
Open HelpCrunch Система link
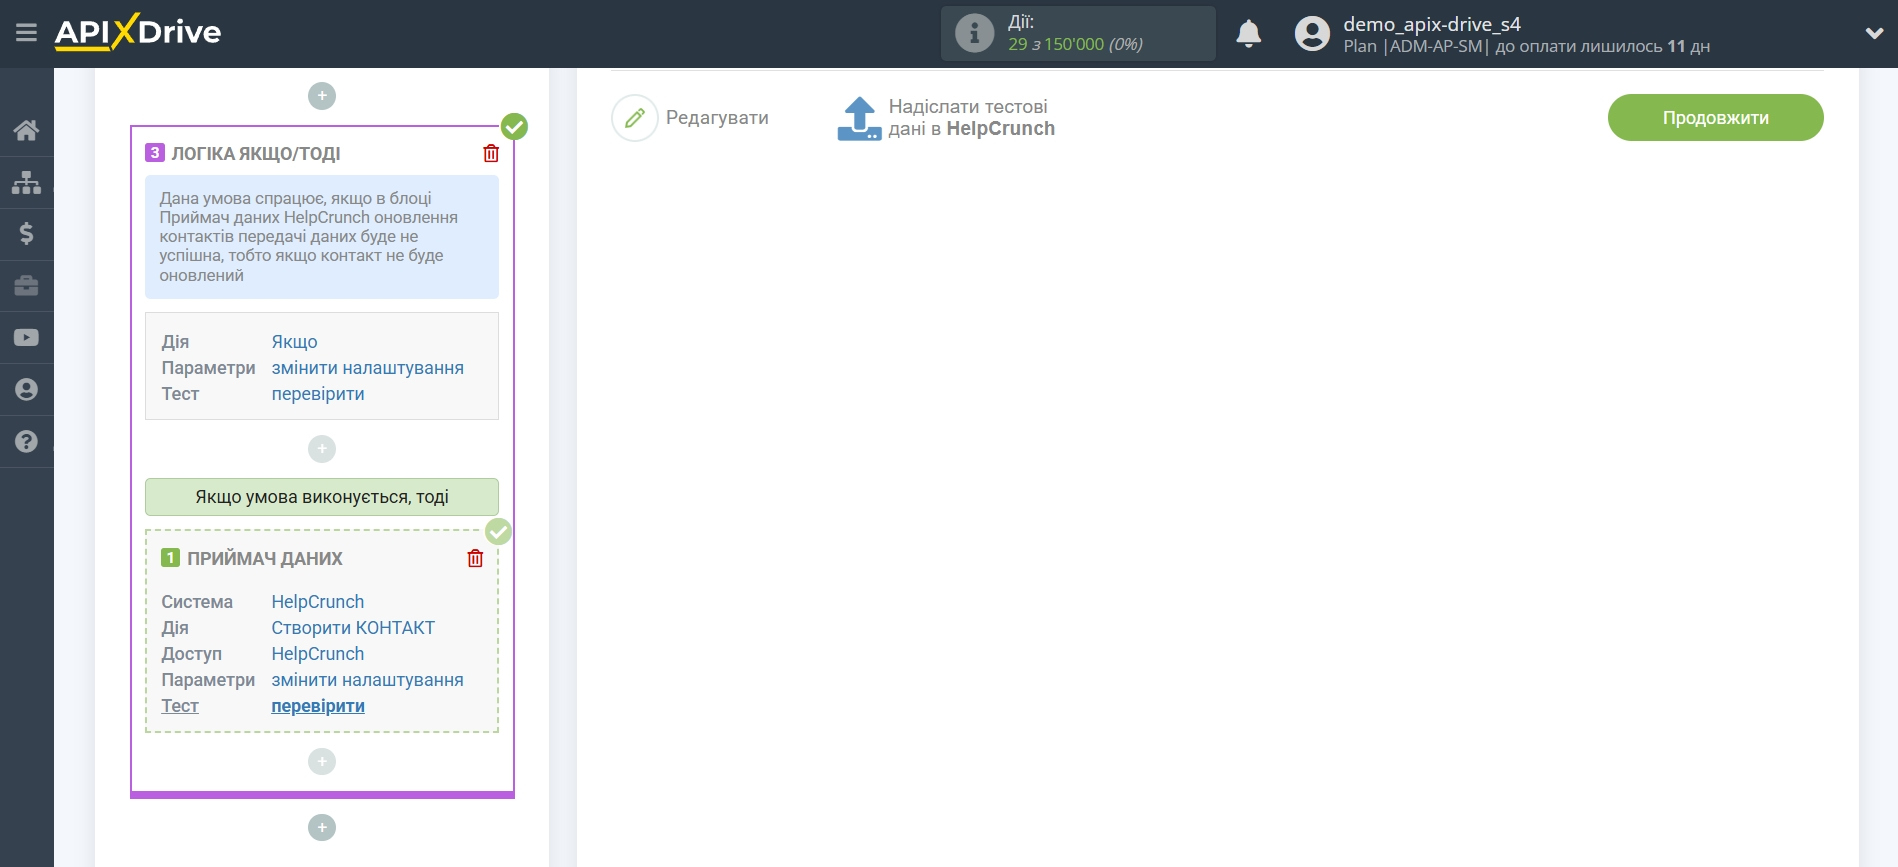pos(318,602)
